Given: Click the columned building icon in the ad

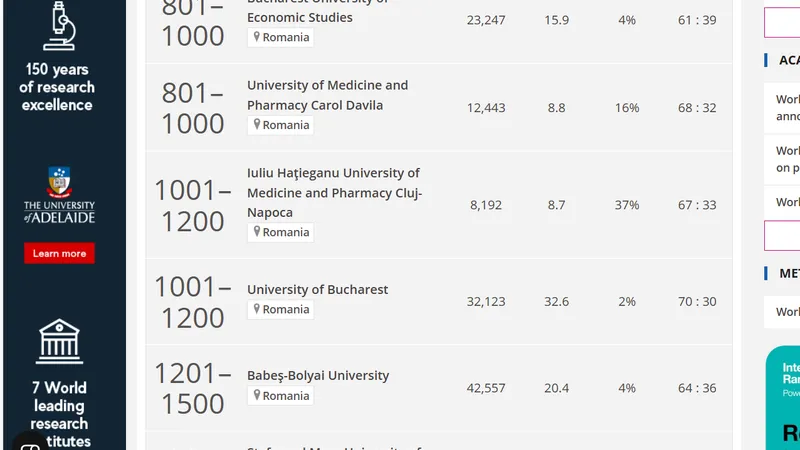Looking at the screenshot, I should (59, 341).
